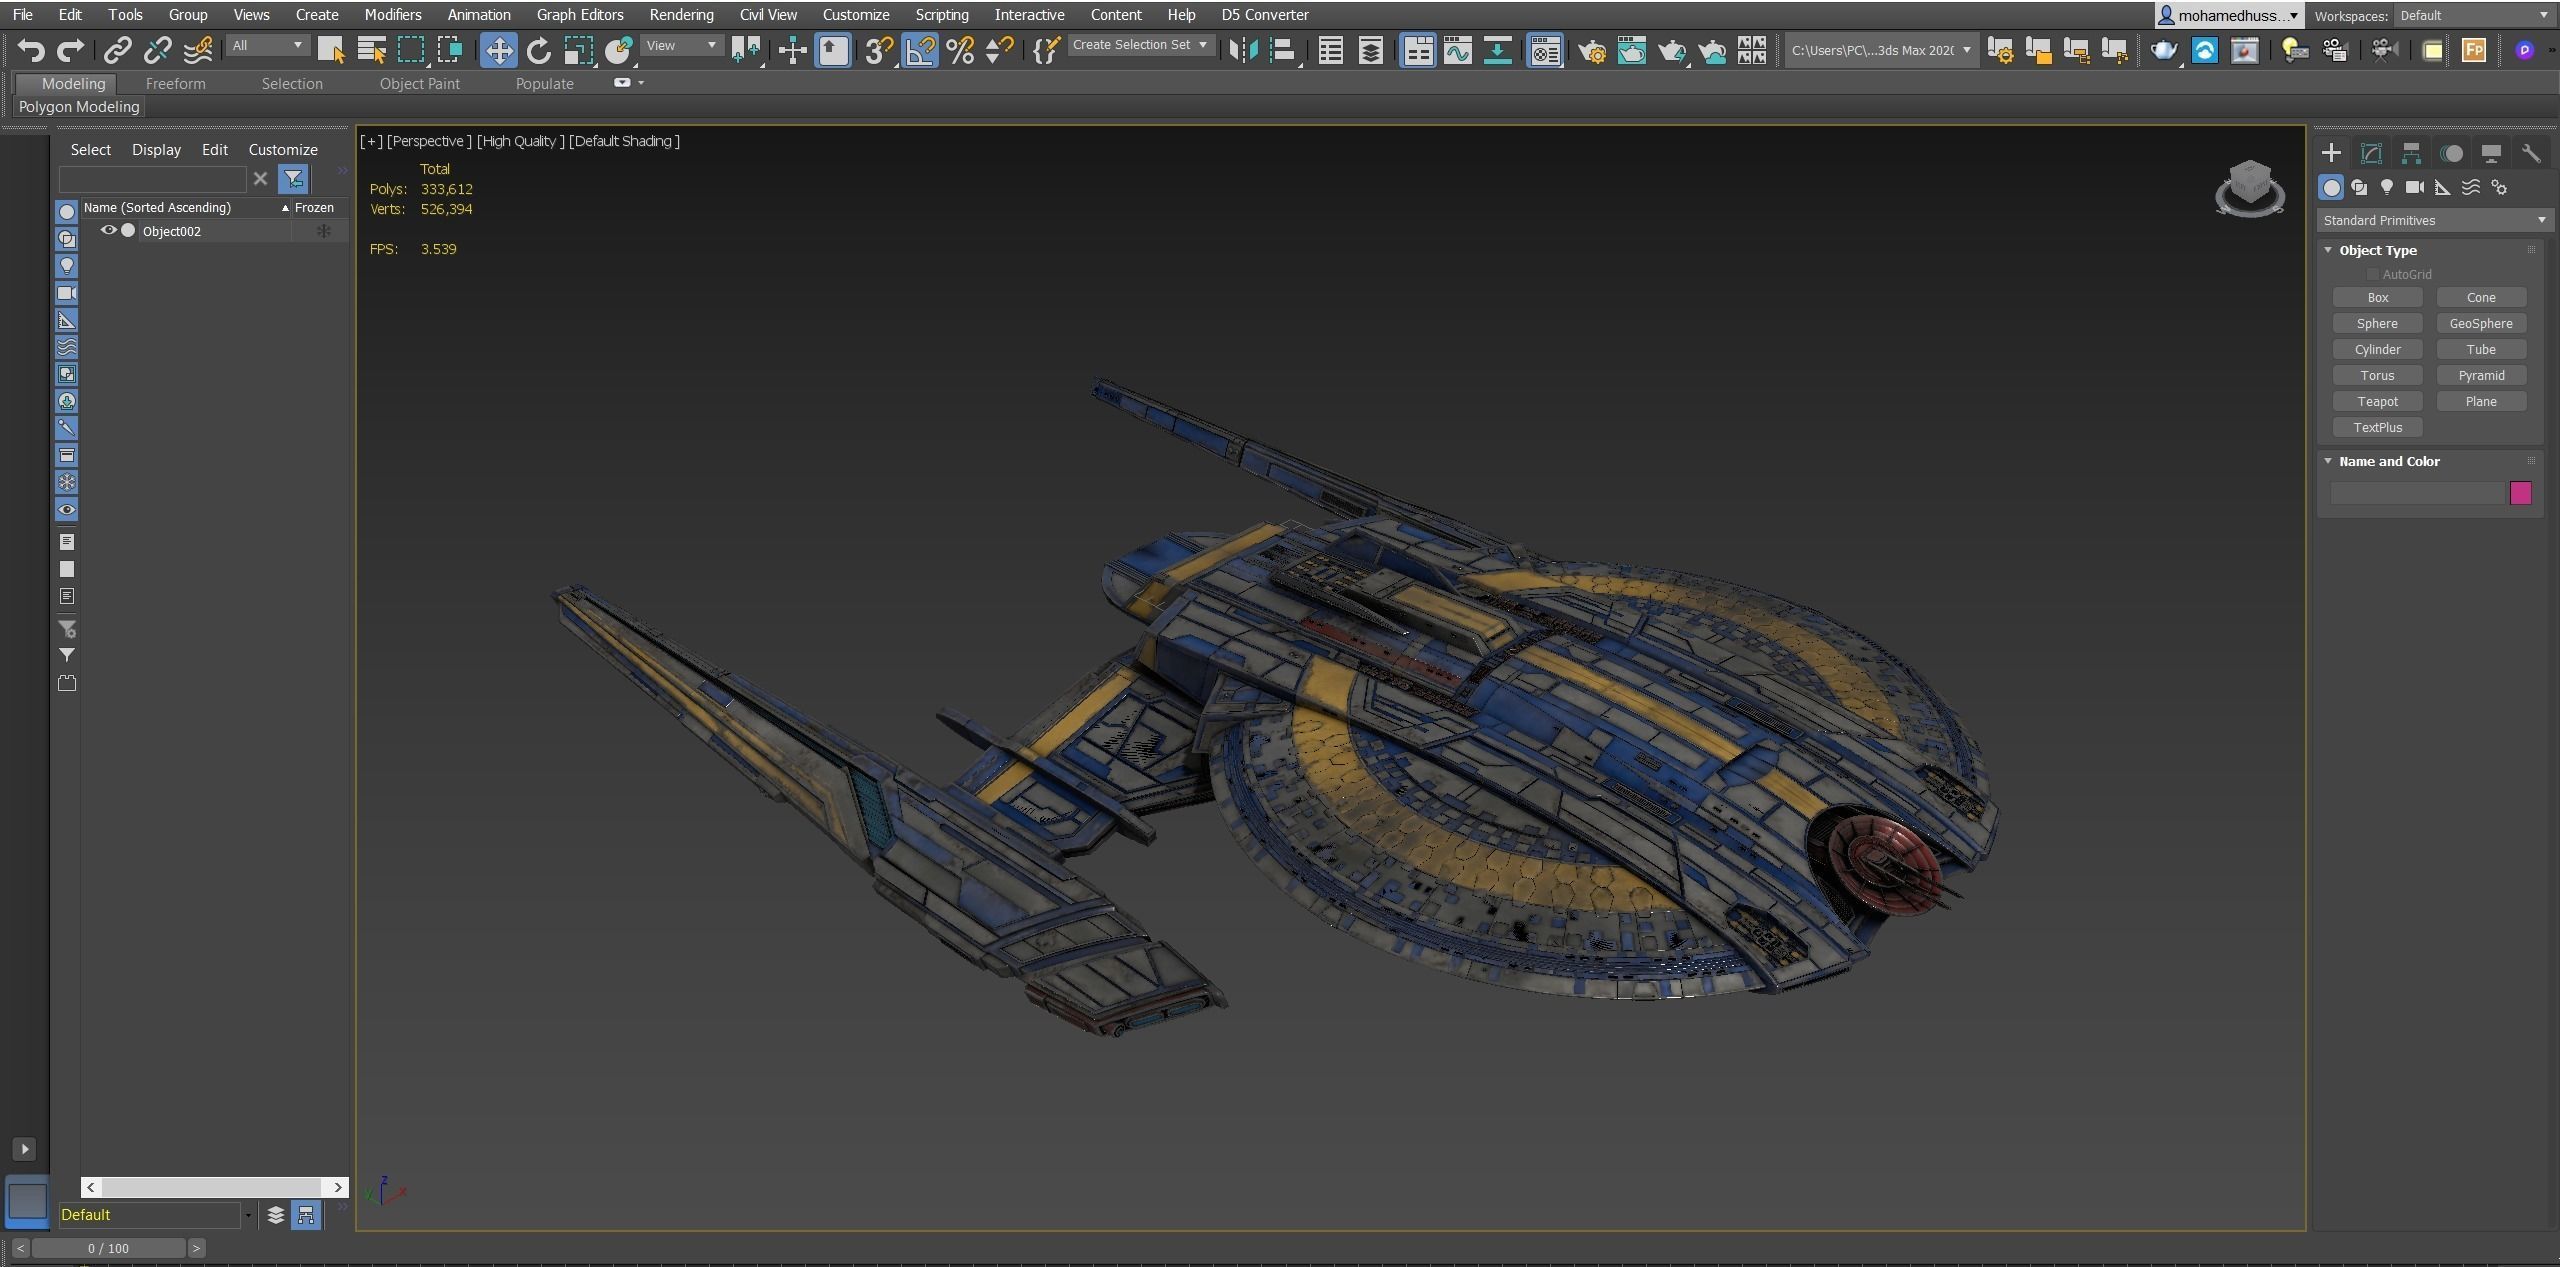Open the selection filter All dropdown
The image size is (2560, 1267).
pyautogui.click(x=267, y=45)
